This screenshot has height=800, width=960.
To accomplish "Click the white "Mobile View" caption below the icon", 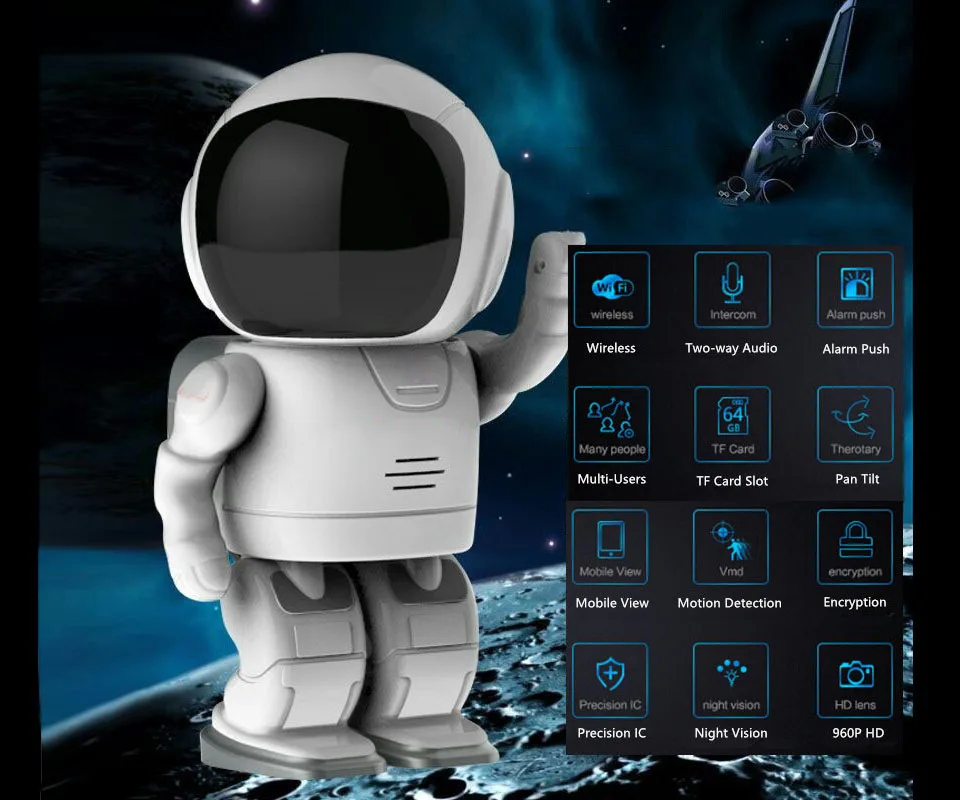I will coord(612,603).
